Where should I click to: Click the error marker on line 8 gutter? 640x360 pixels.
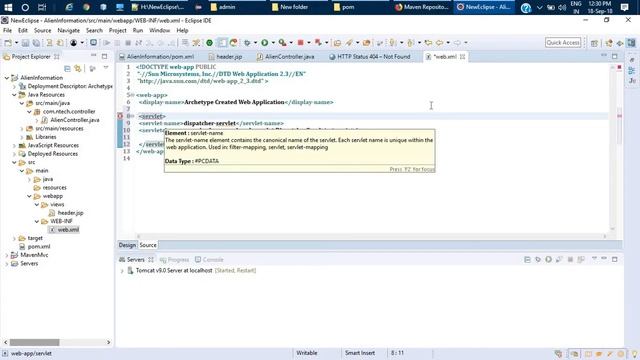coord(120,116)
